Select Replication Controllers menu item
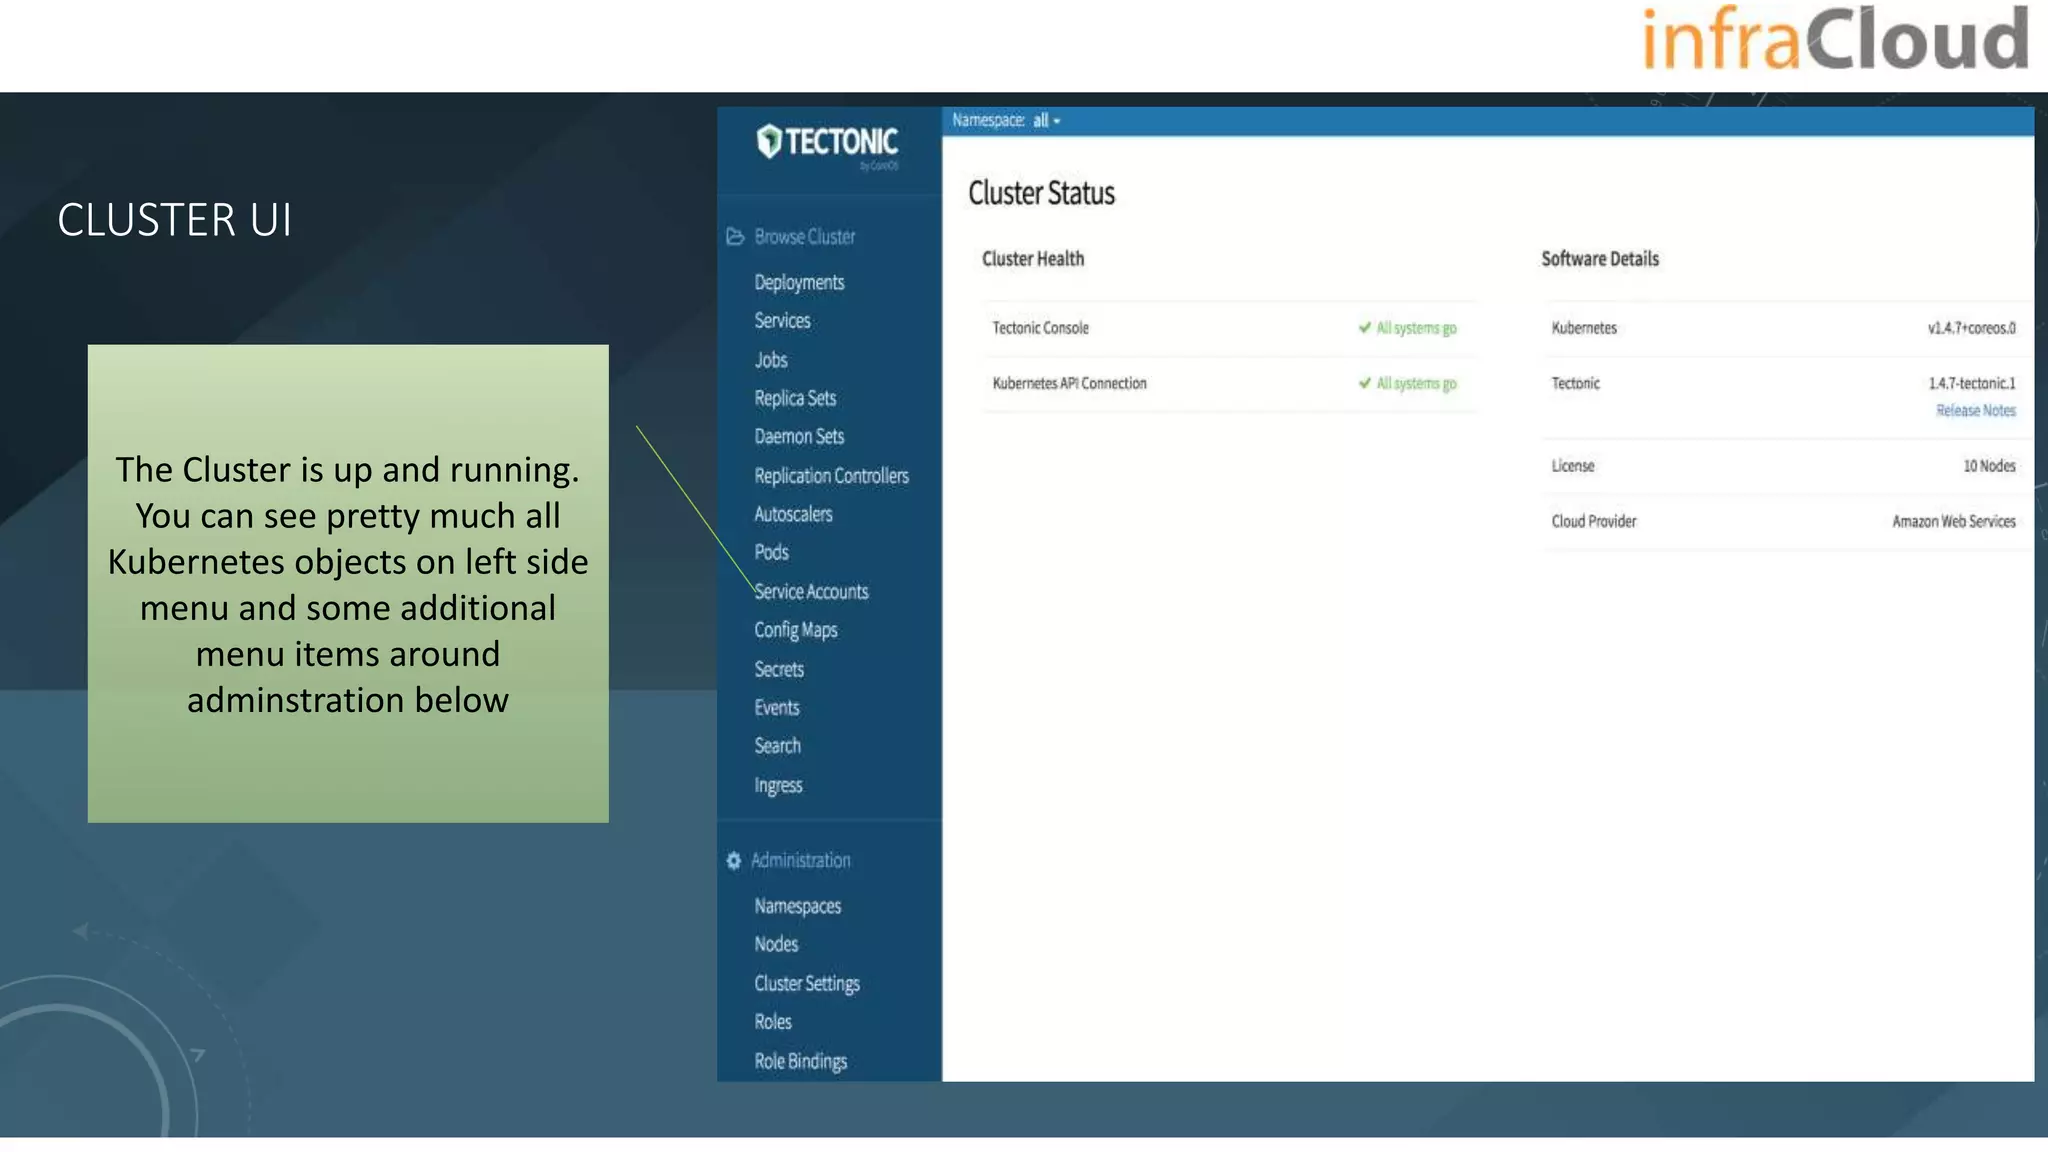The height and width of the screenshot is (1152, 2048). click(831, 476)
